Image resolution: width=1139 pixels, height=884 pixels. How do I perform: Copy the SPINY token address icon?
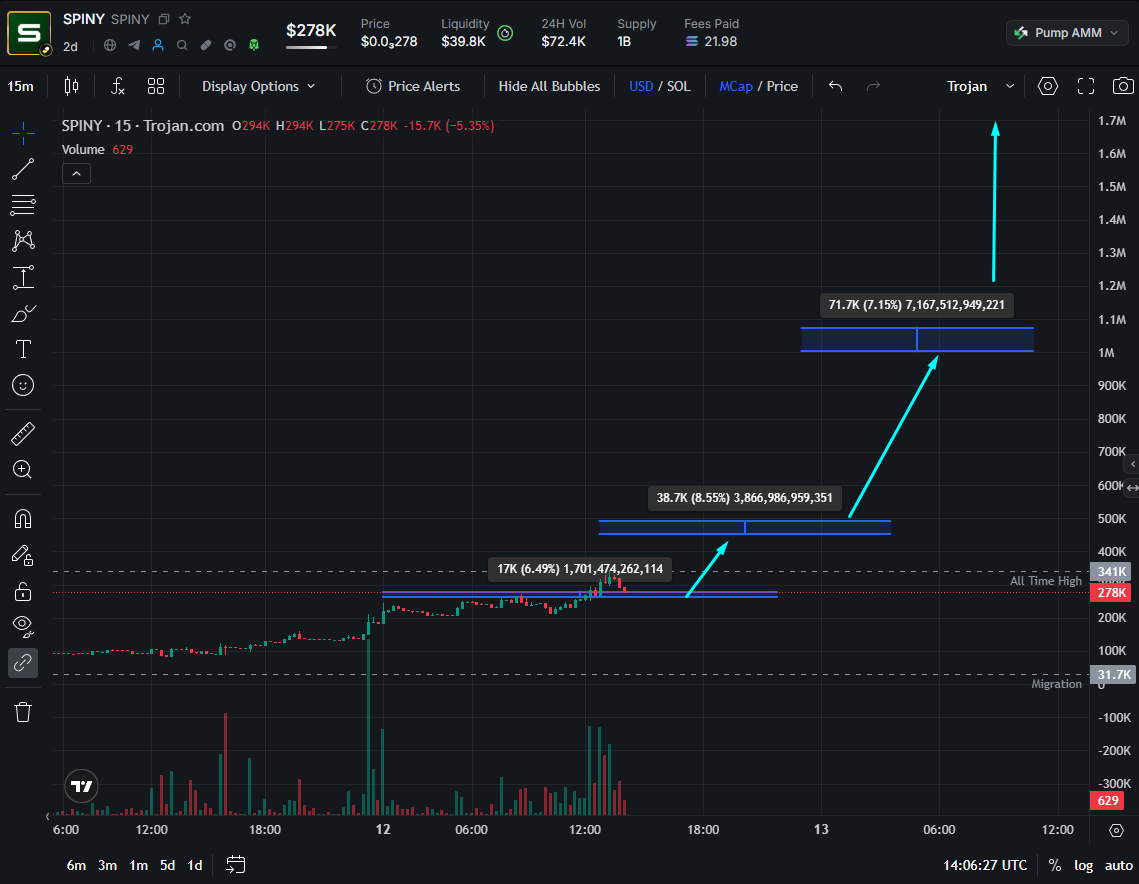(x=164, y=20)
